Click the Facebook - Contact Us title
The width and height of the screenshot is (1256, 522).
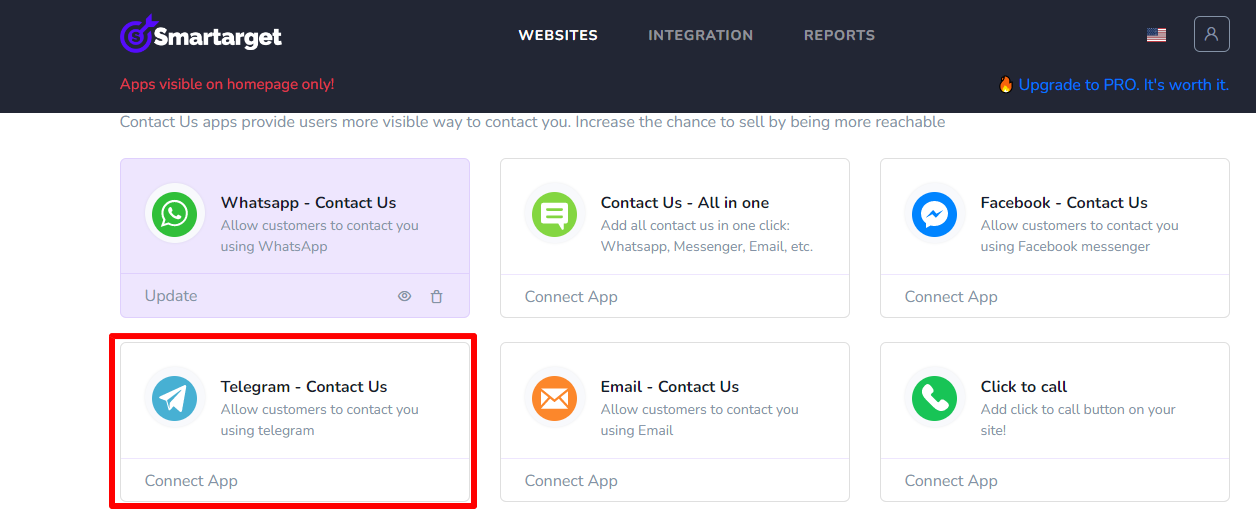point(1064,203)
